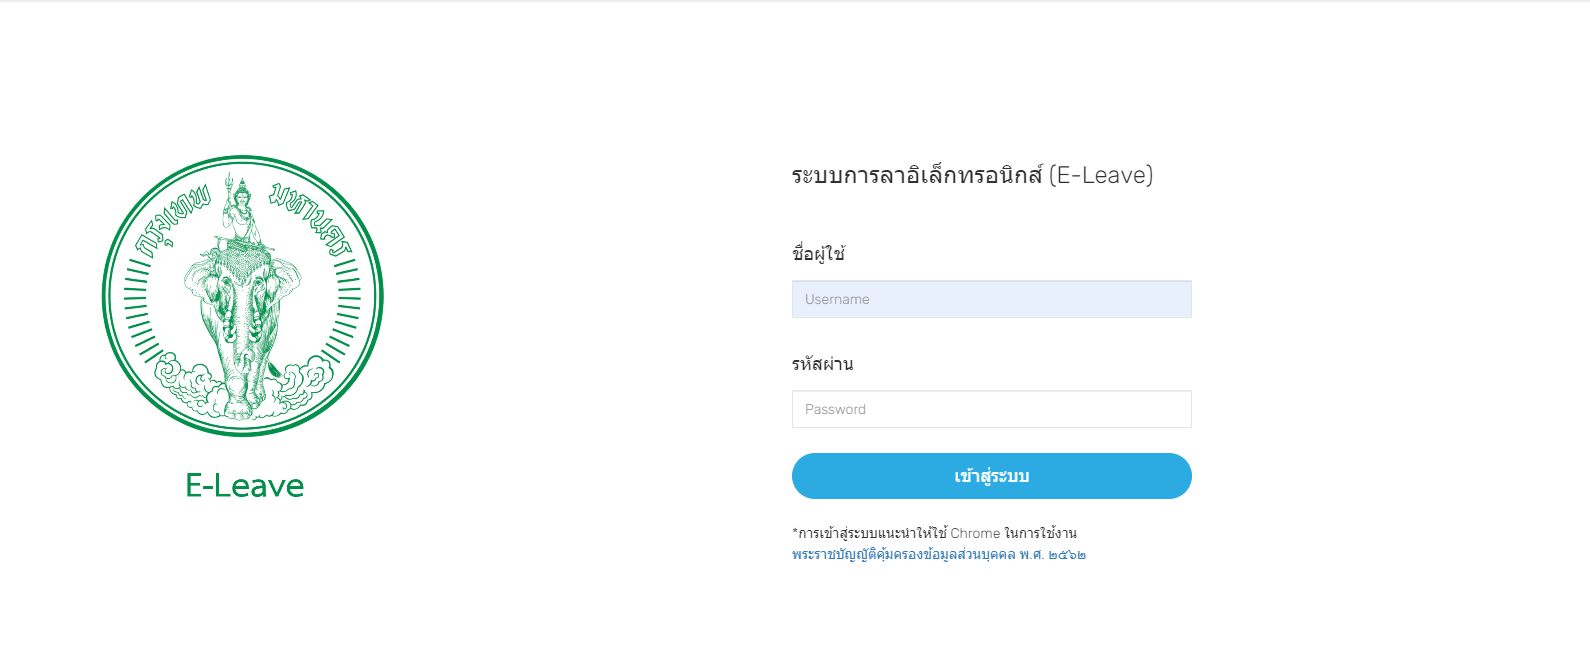The image size is (1590, 671).
Task: Click the deity figure riding the elephant
Action: 242,210
